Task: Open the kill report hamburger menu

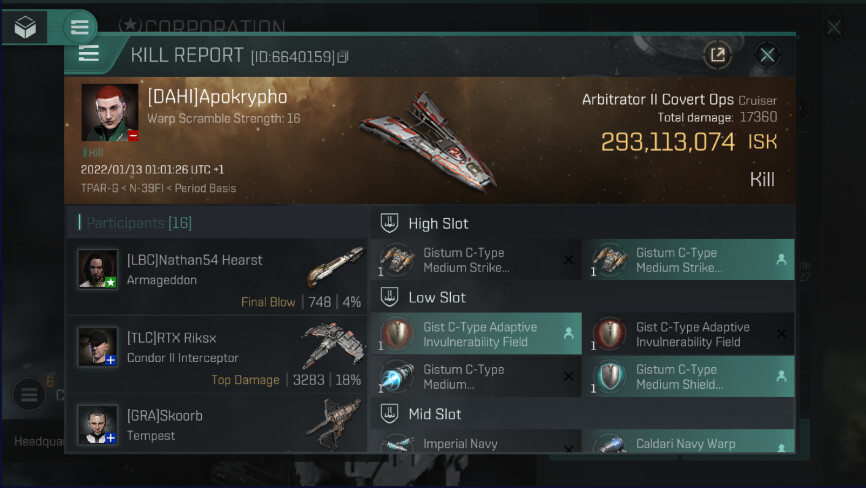Action: click(x=89, y=54)
